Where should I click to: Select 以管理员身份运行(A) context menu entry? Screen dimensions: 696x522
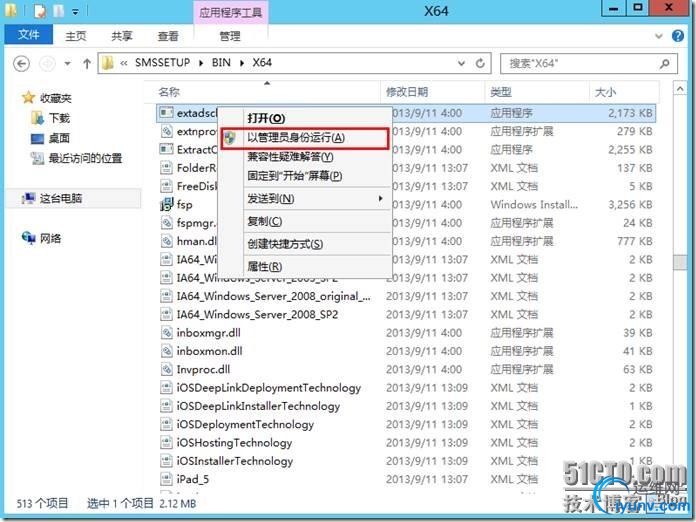(x=304, y=138)
